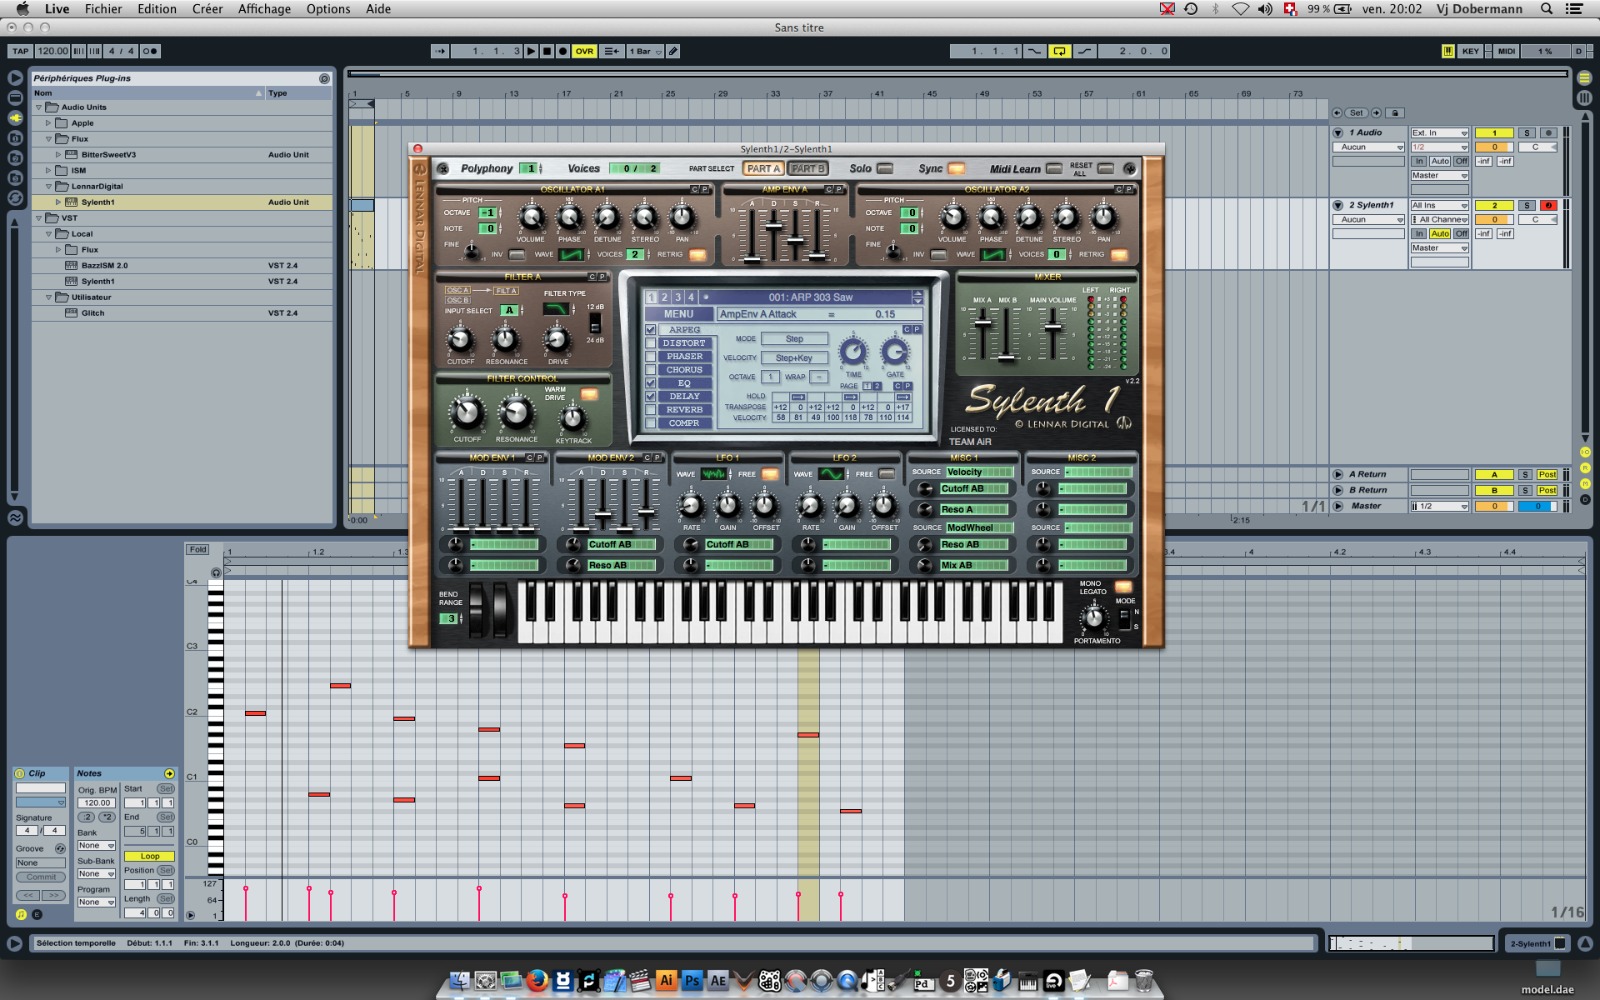
Task: Expand the ISM folder
Action: point(48,170)
